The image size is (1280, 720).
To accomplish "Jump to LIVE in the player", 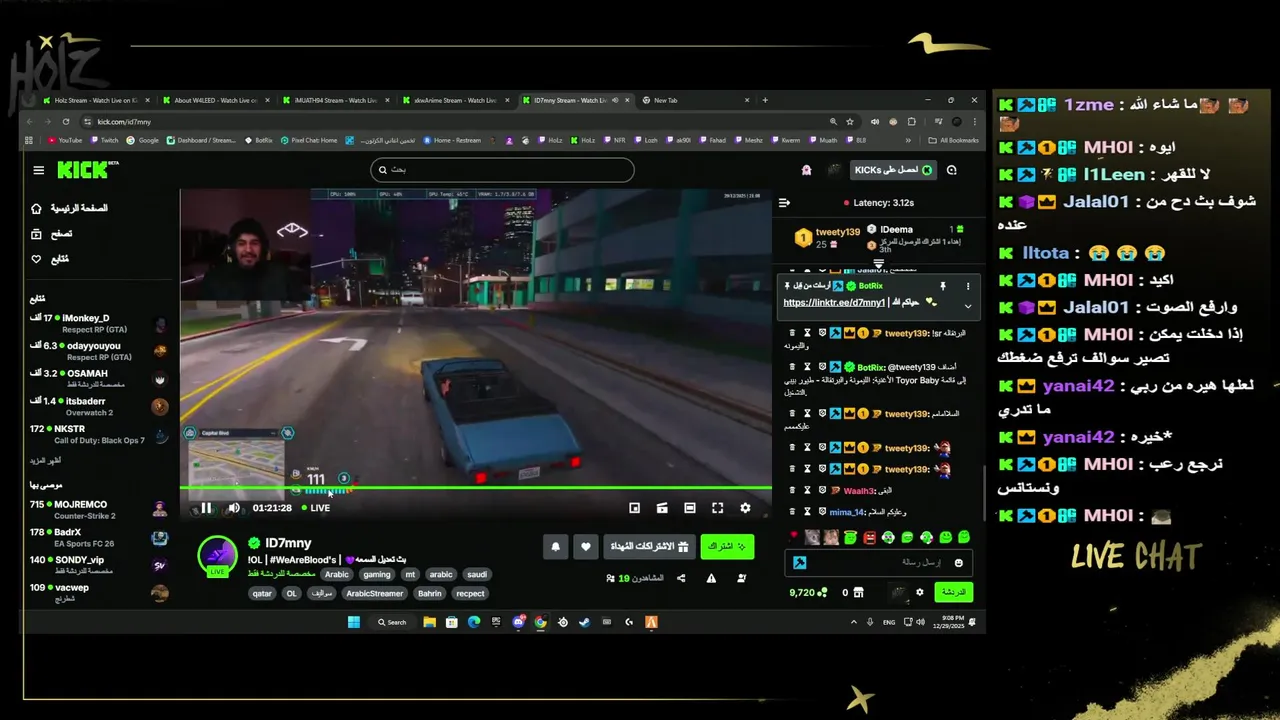I will pyautogui.click(x=316, y=508).
